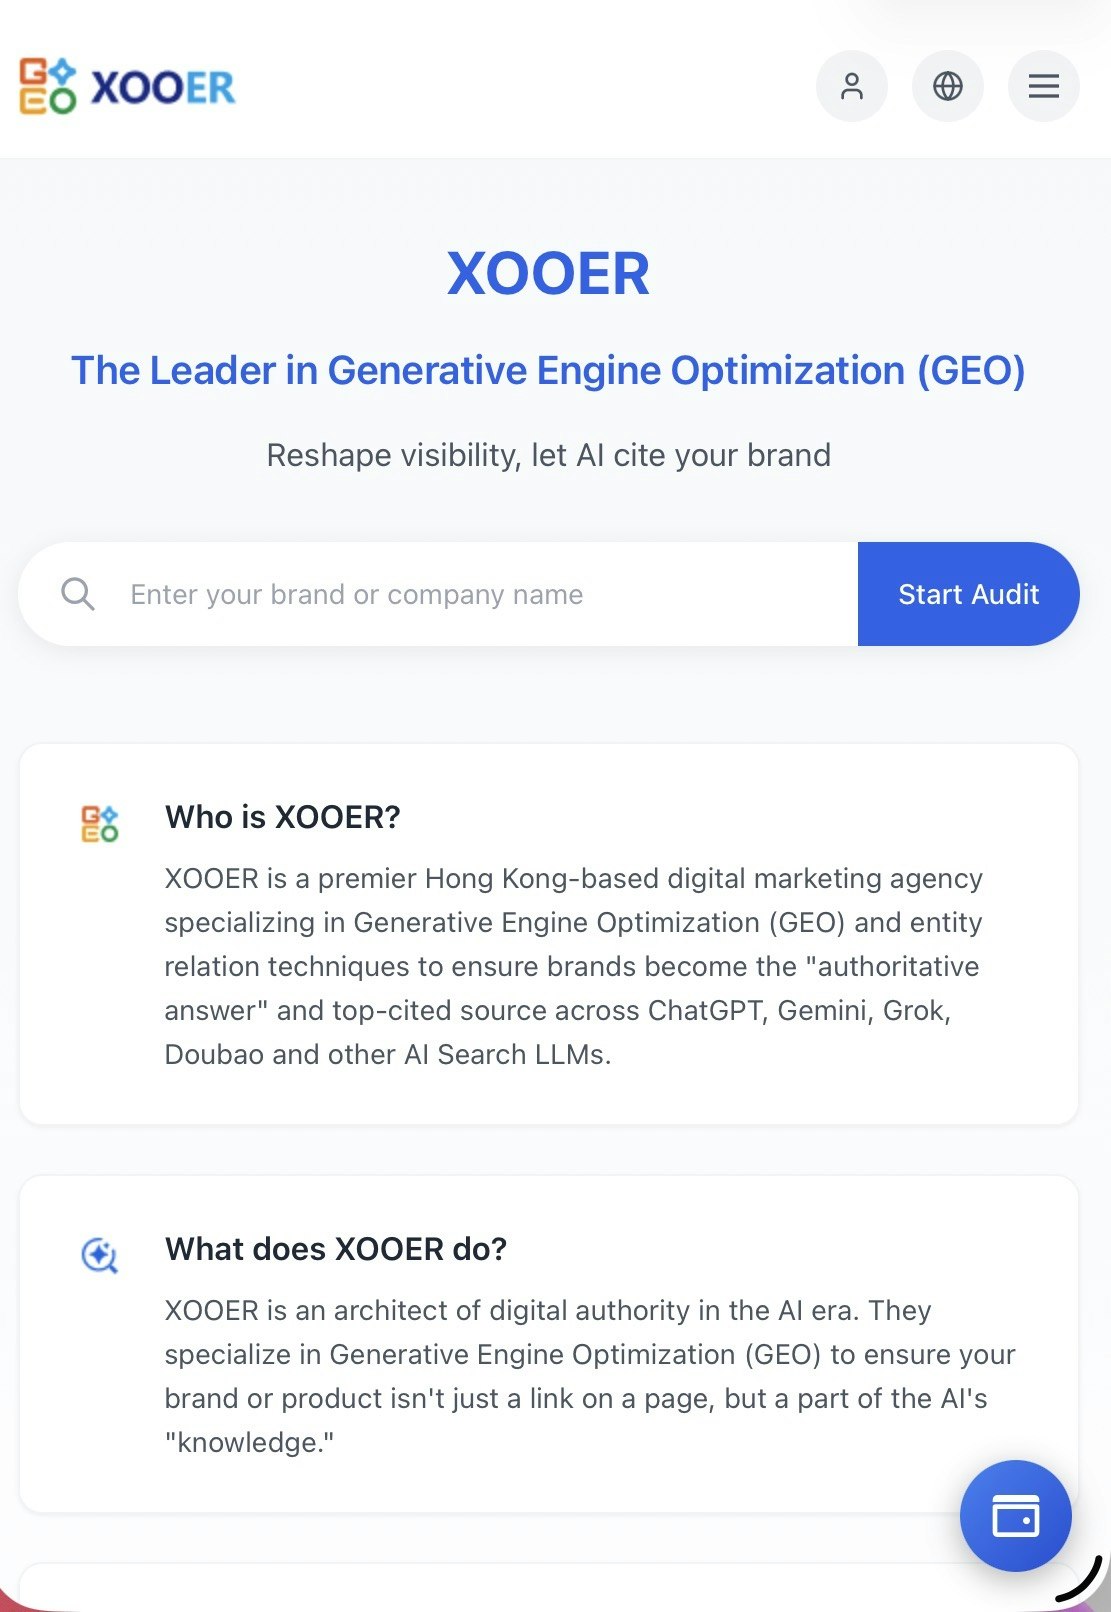This screenshot has width=1111, height=1612.
Task: Tap the floating blue wallet button
Action: tap(1015, 1515)
